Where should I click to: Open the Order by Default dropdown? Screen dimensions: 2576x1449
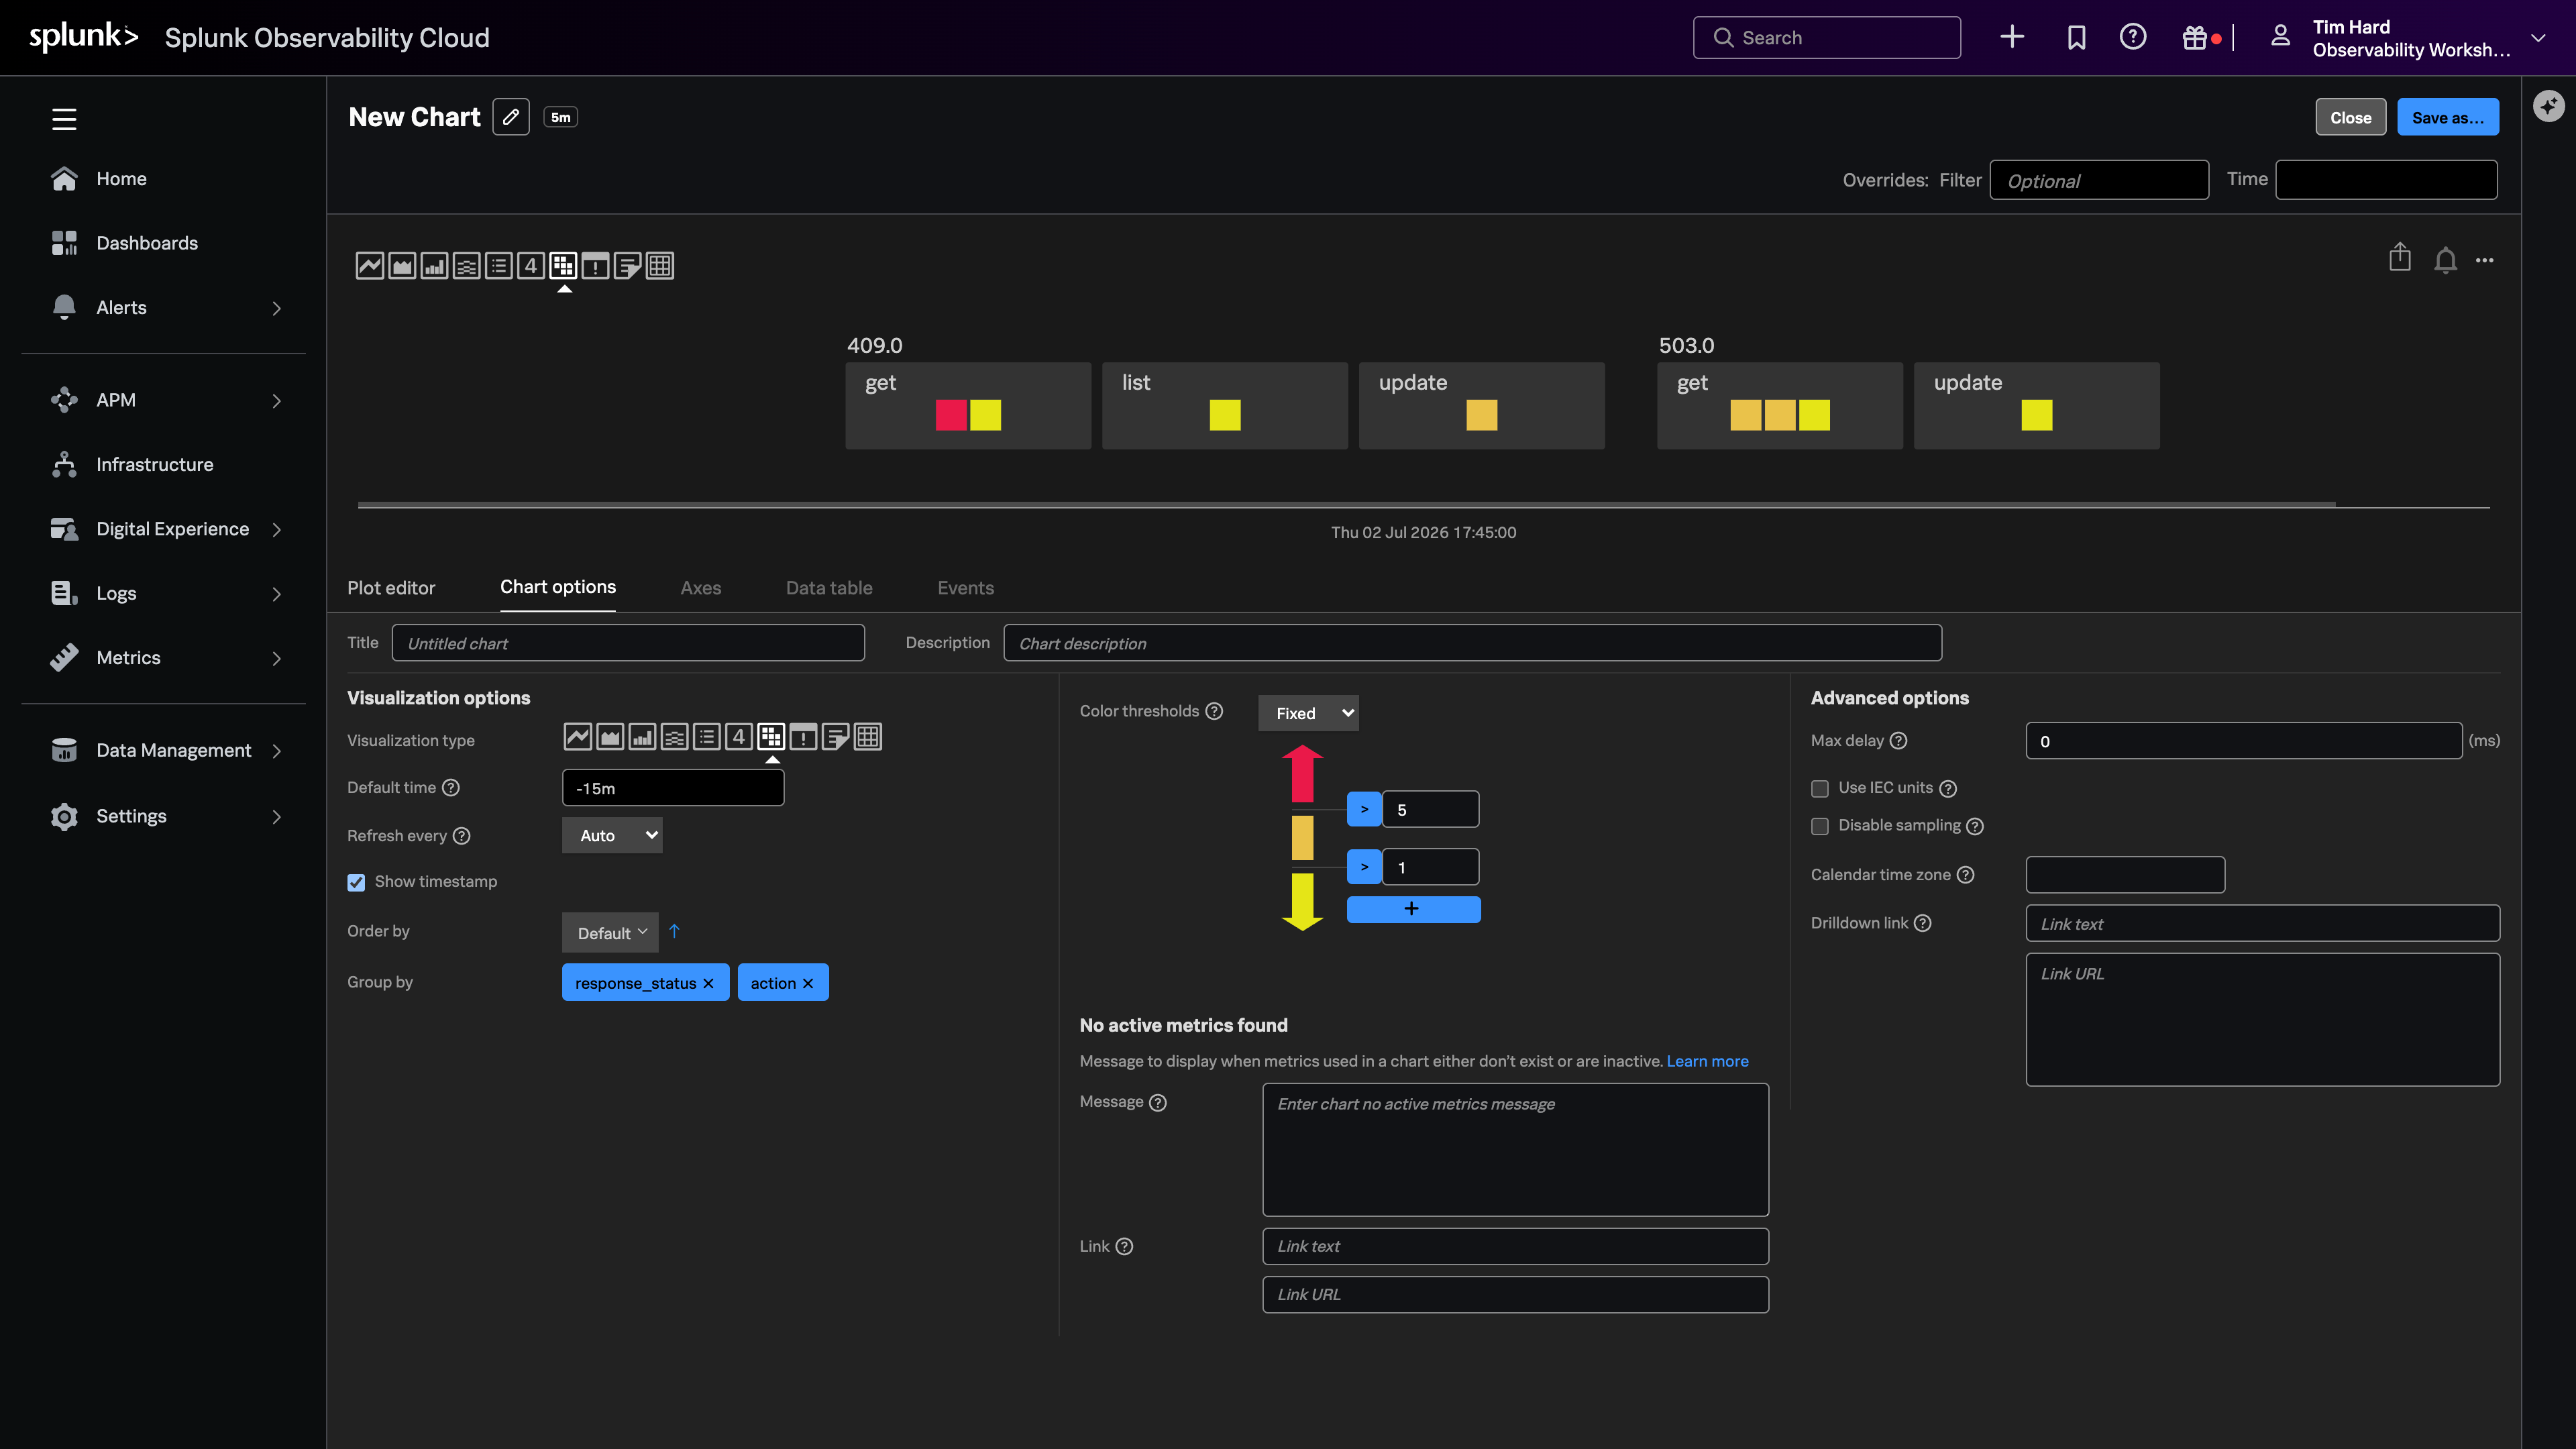click(610, 932)
